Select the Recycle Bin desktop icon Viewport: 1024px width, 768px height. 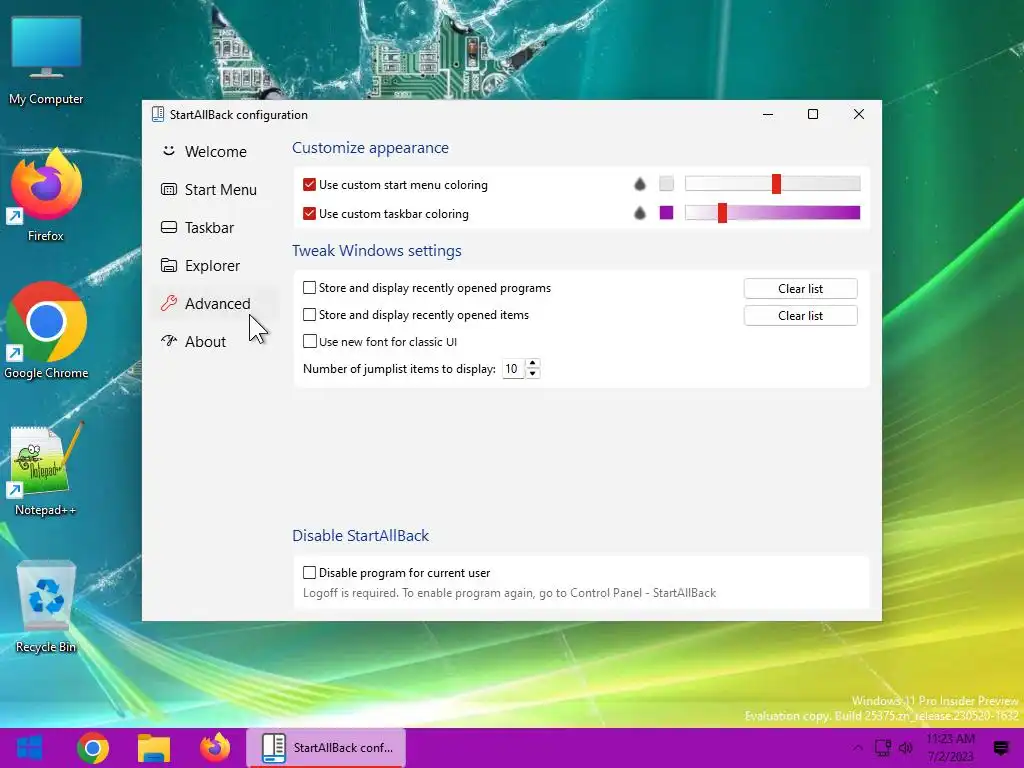point(46,607)
